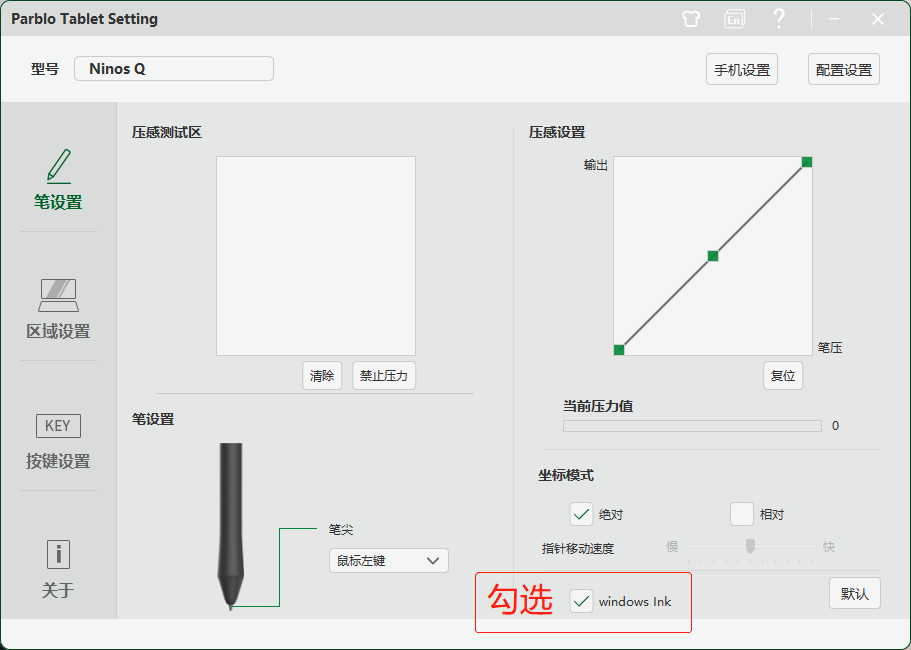Open 手机设置 phone settings
The image size is (911, 650).
tap(742, 70)
